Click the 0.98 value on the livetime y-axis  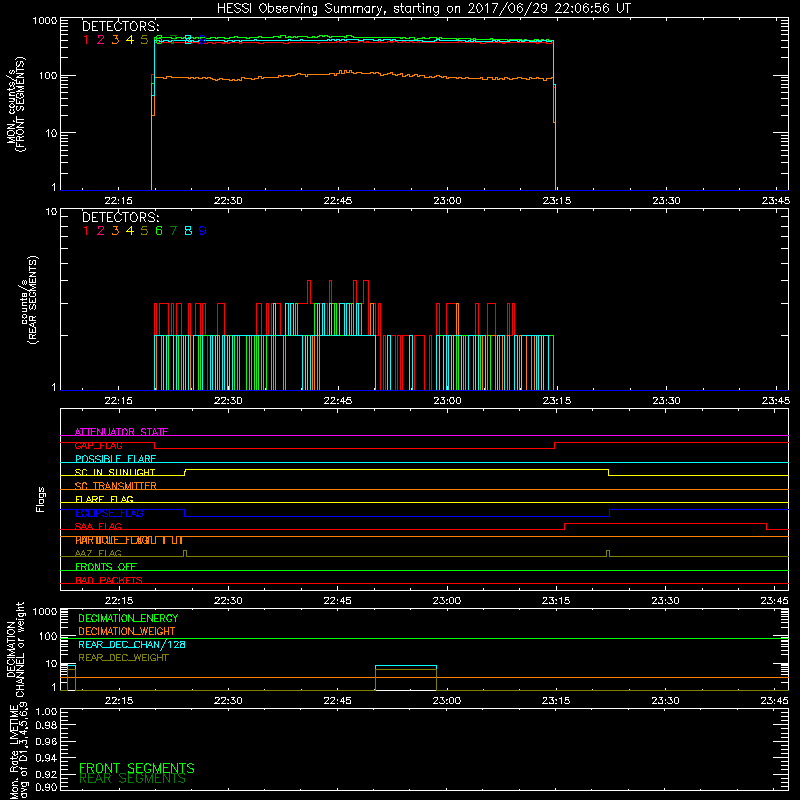[46, 726]
